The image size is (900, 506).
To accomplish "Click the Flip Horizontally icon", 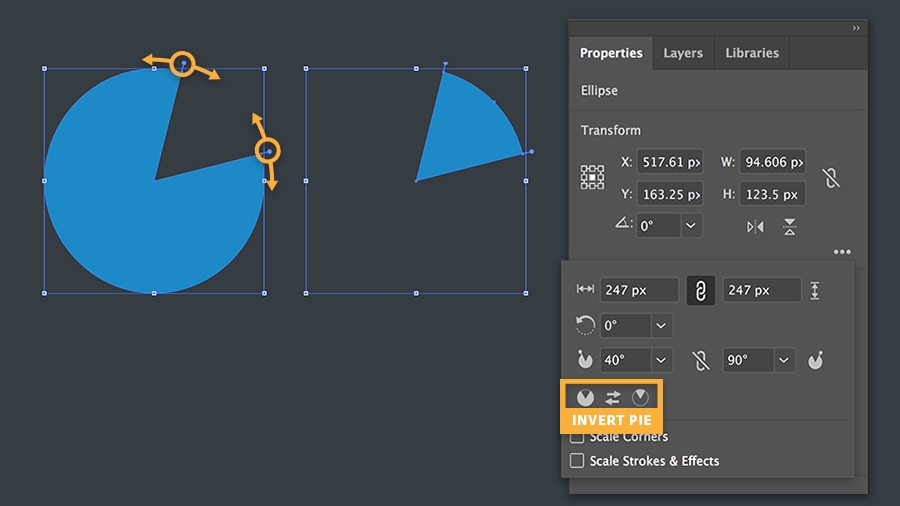I will (755, 226).
